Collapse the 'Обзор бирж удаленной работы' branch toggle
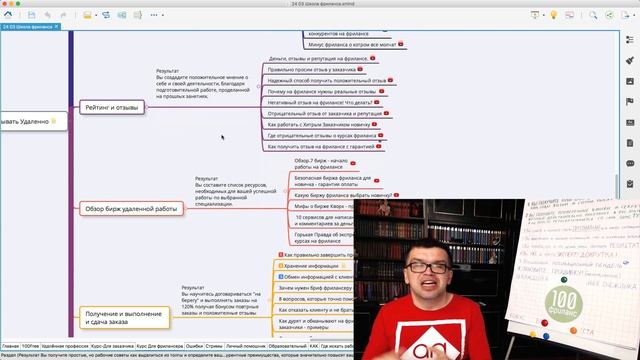Image resolution: width=640 pixels, height=360 pixels. coord(185,209)
